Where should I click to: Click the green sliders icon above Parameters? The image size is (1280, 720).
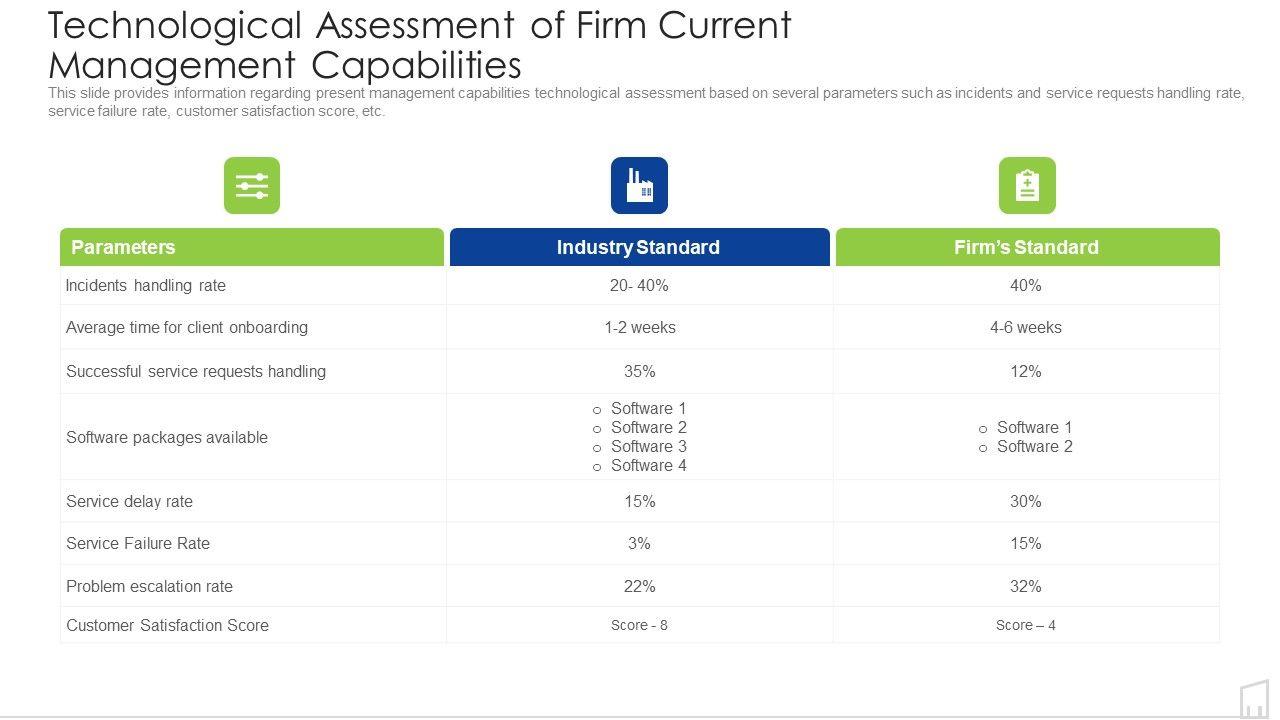[252, 186]
